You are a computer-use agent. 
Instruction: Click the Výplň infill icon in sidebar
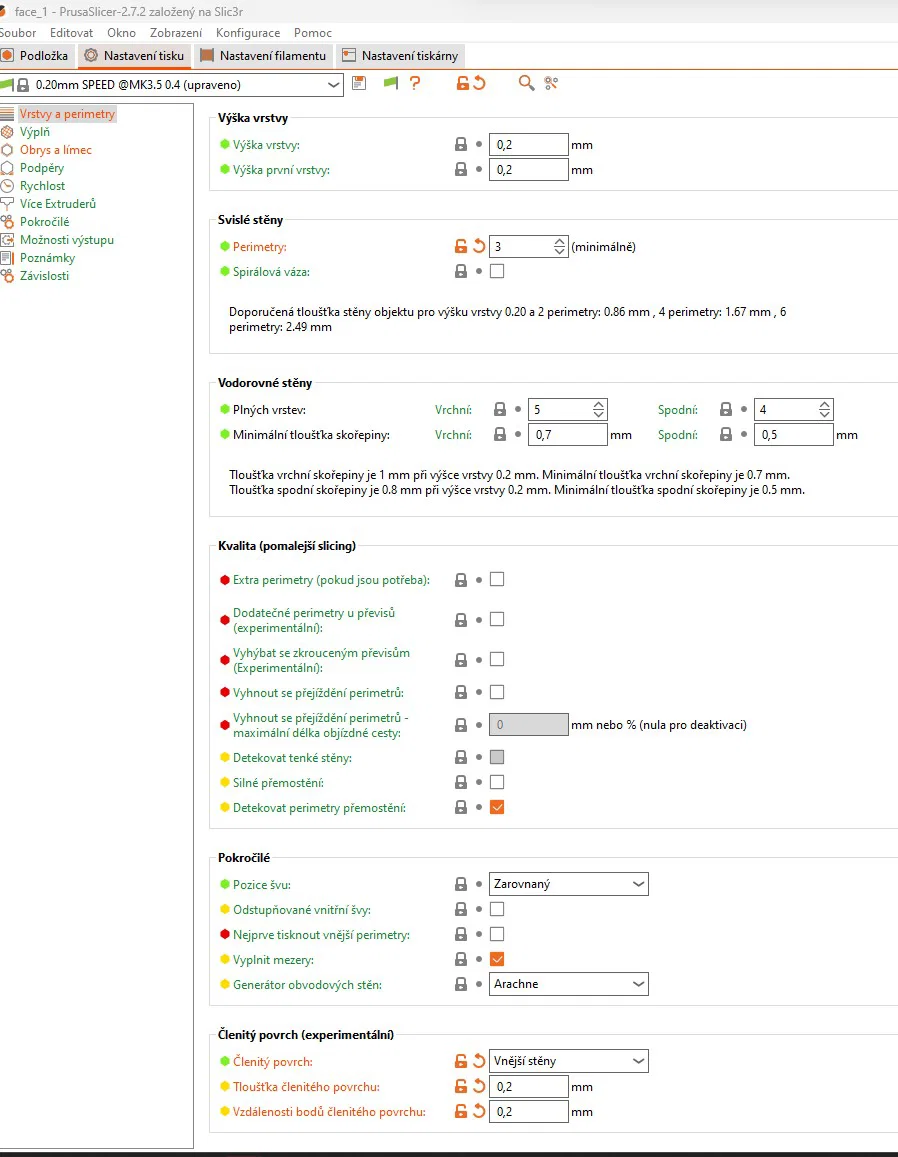click(x=7, y=132)
